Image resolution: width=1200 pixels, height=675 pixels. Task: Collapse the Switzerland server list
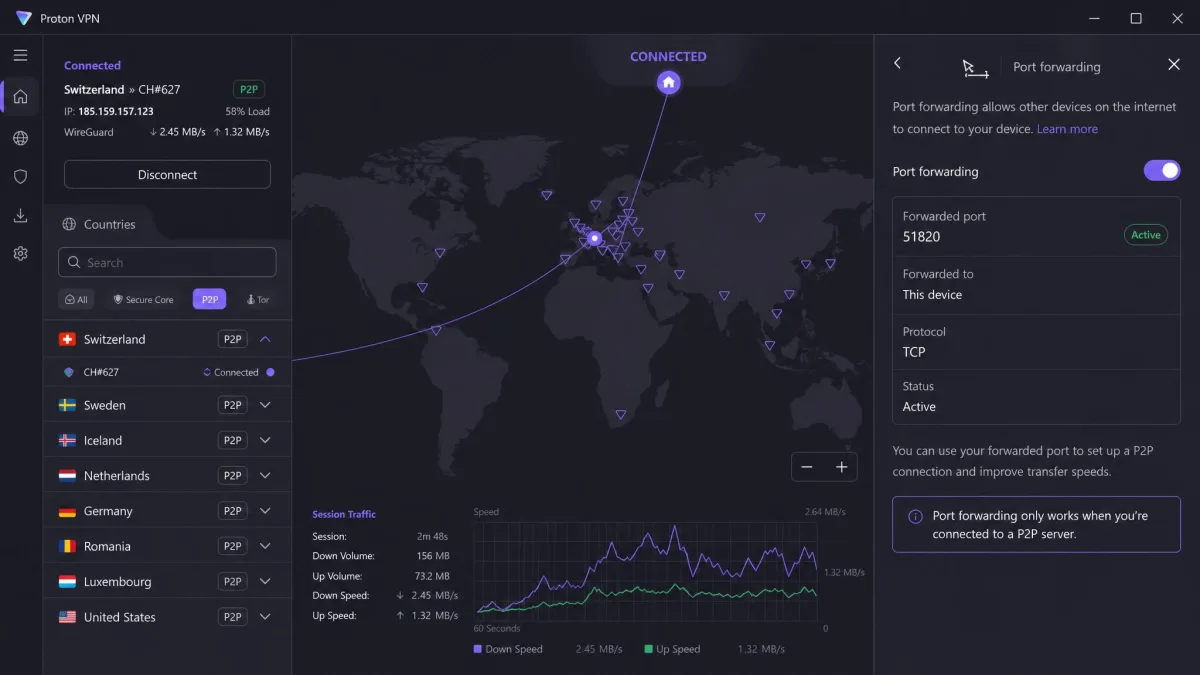tap(265, 339)
